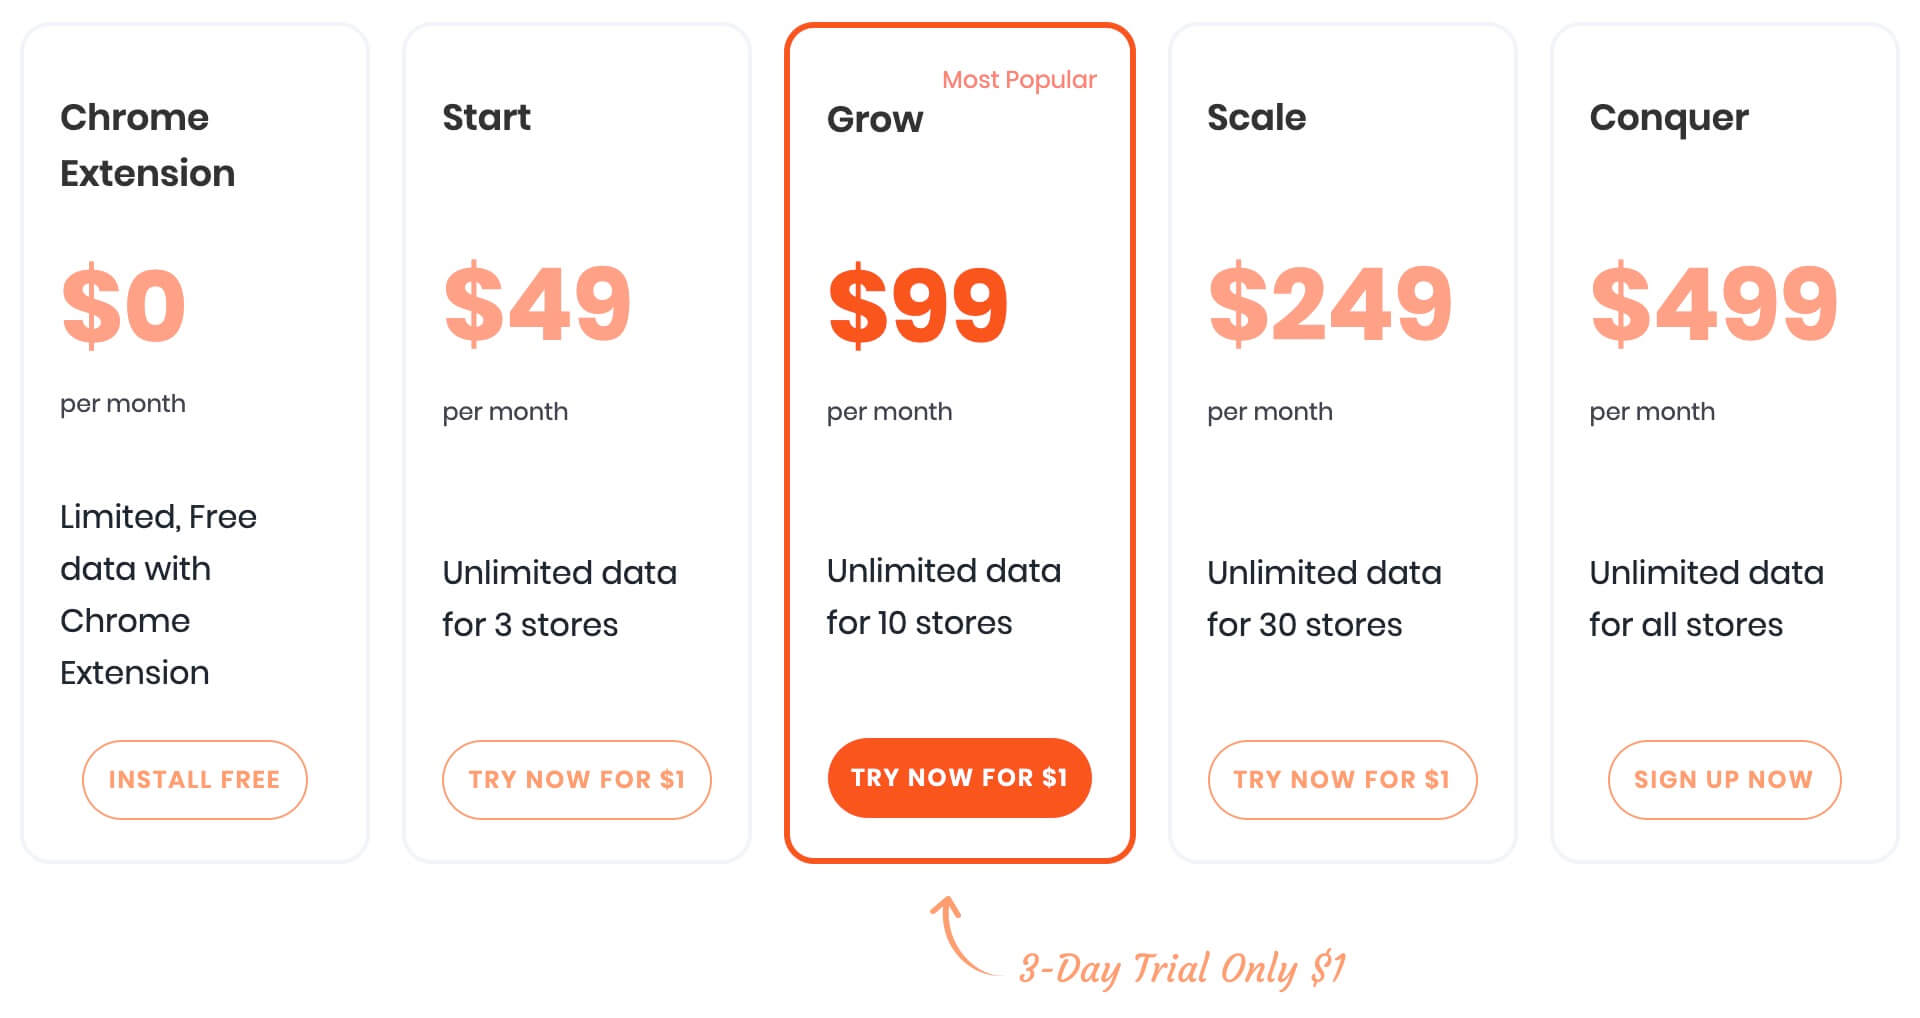
Task: Click Unlimited data for all stores text
Action: 1707,598
